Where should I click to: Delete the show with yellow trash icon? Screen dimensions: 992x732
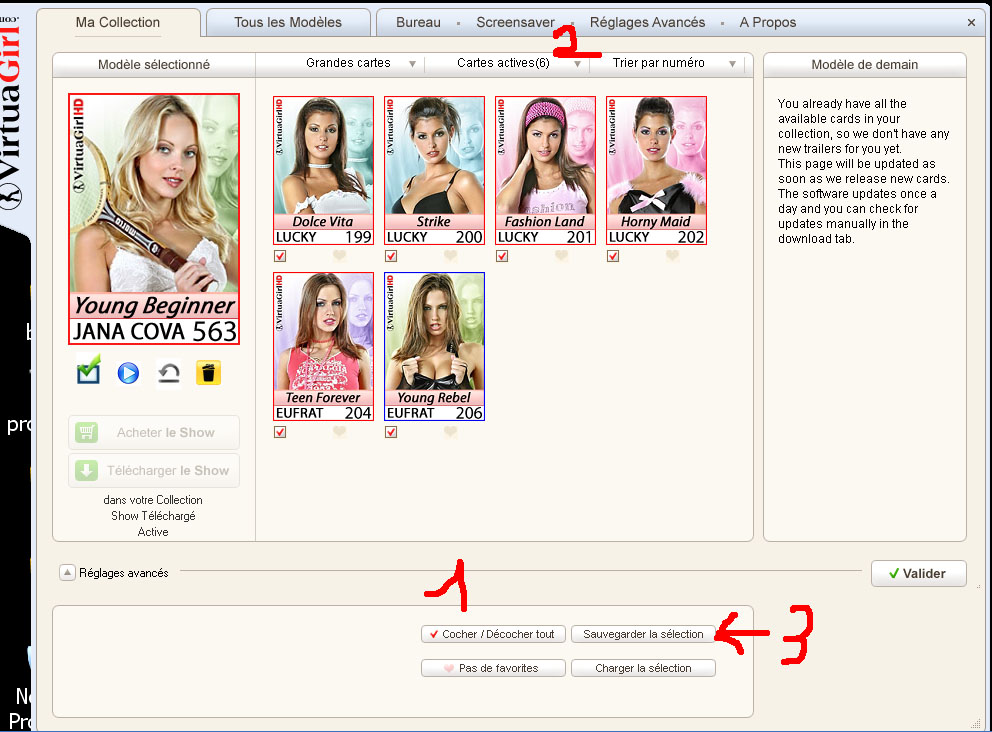click(x=208, y=373)
